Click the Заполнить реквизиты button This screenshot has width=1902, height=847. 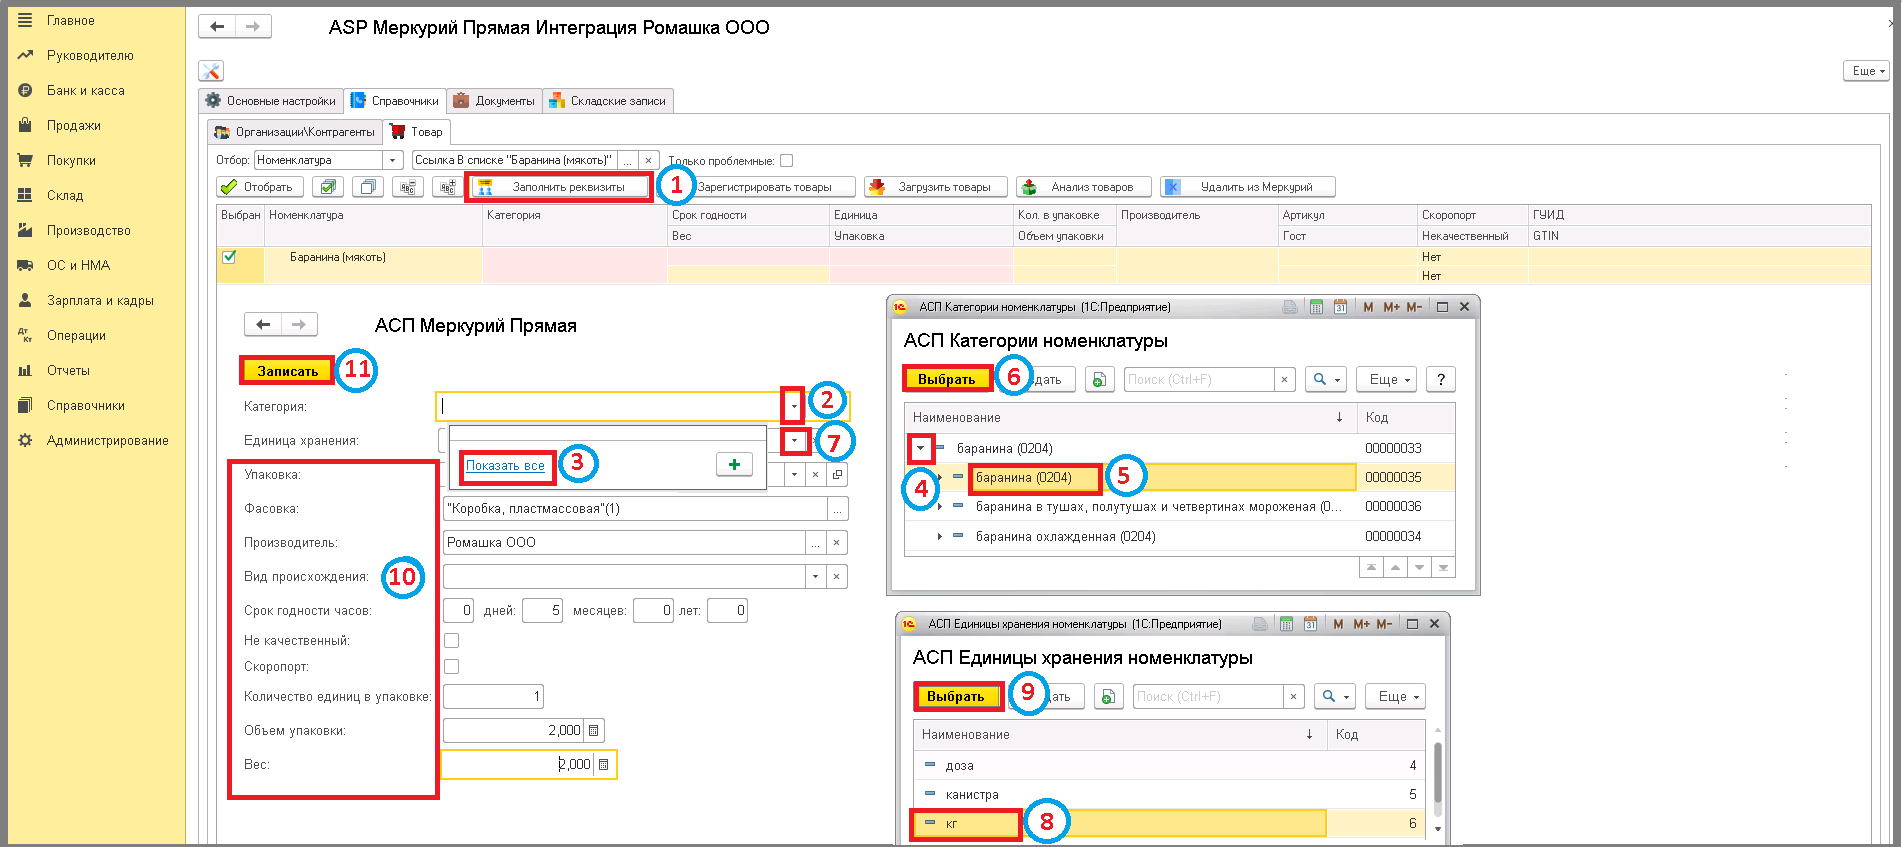(559, 187)
